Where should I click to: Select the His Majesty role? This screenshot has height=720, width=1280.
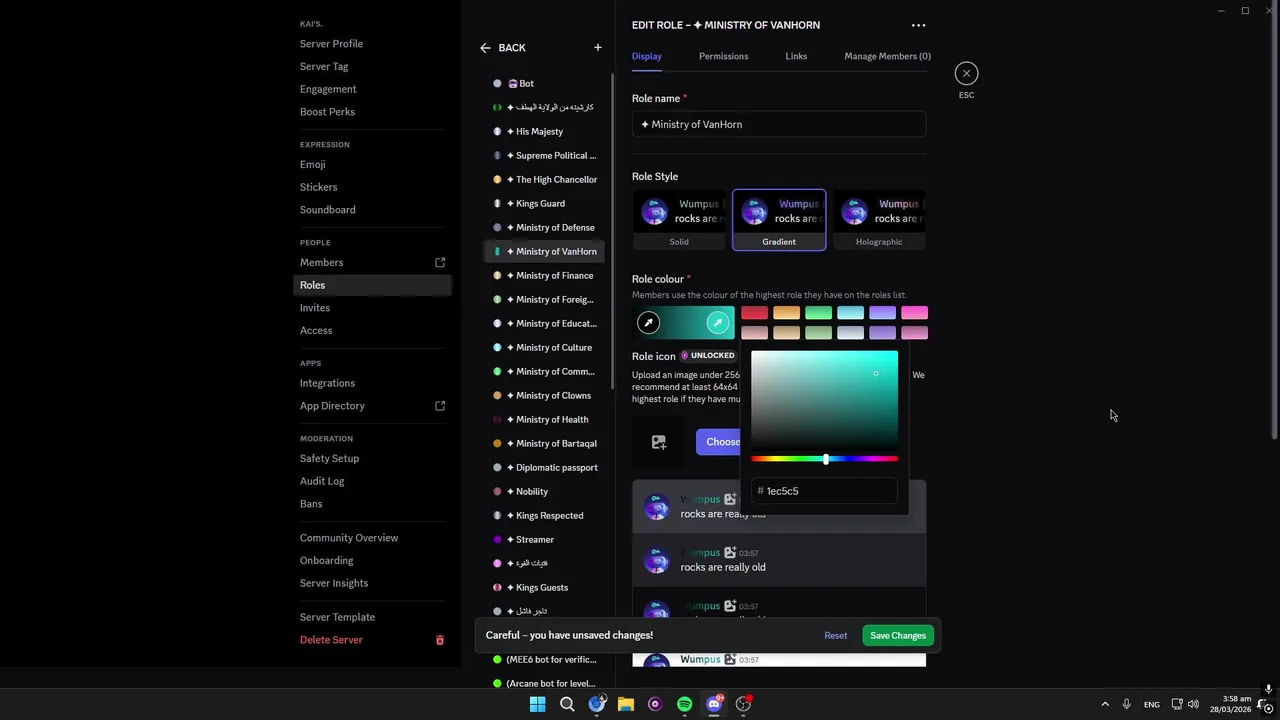click(545, 132)
